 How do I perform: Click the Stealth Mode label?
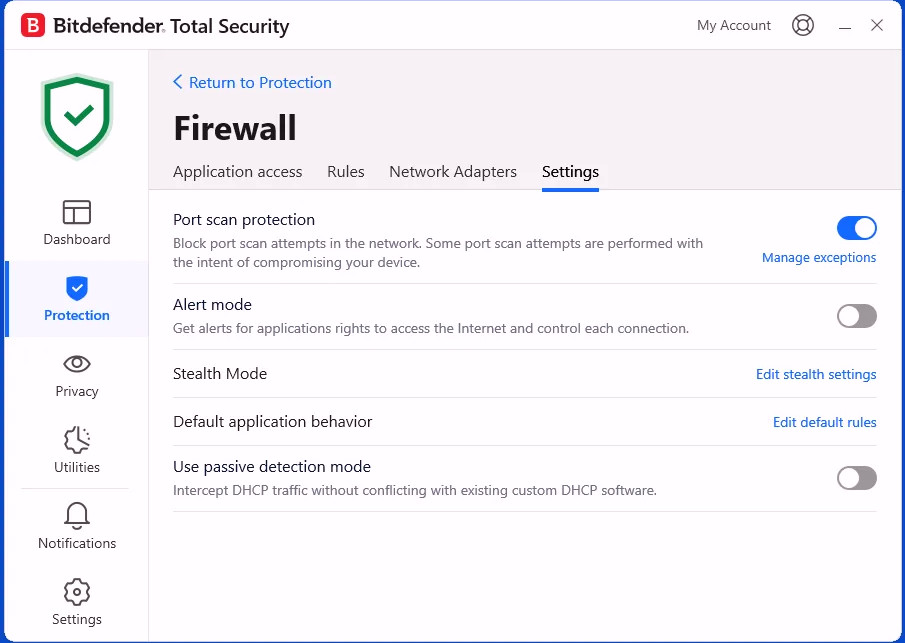pyautogui.click(x=220, y=373)
